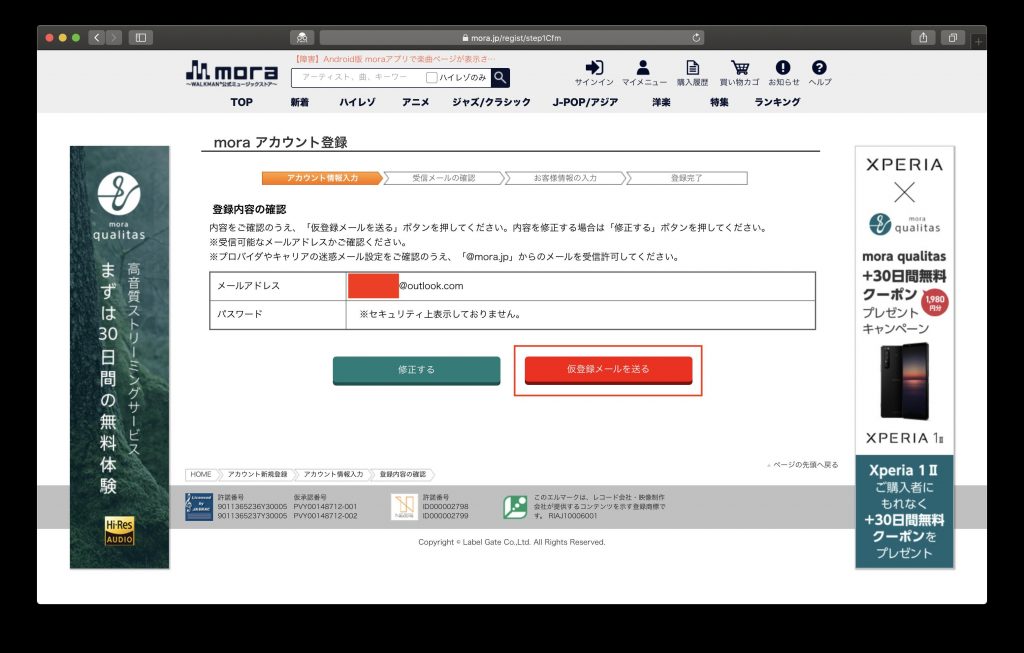Viewport: 1024px width, 653px height.
Task: Click the search magnifier button
Action: pos(500,78)
